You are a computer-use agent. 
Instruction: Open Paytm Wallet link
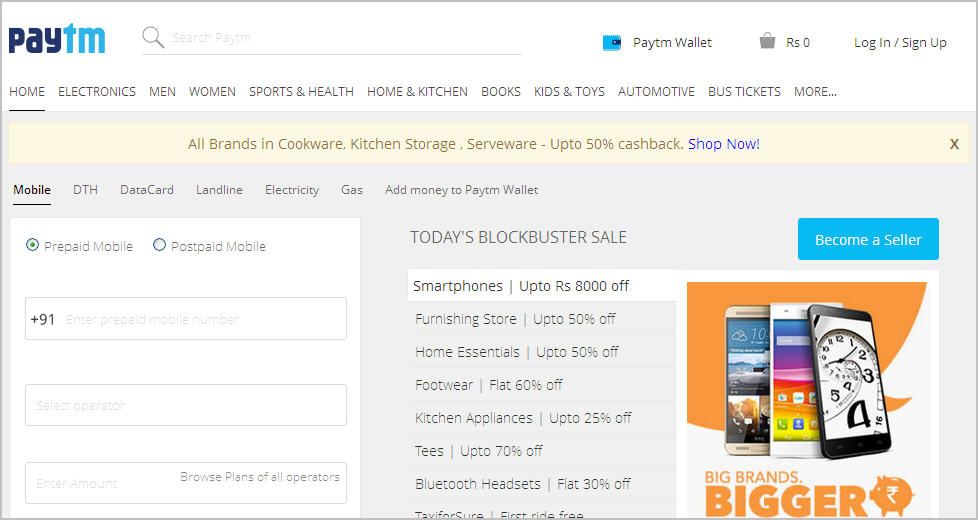point(672,42)
